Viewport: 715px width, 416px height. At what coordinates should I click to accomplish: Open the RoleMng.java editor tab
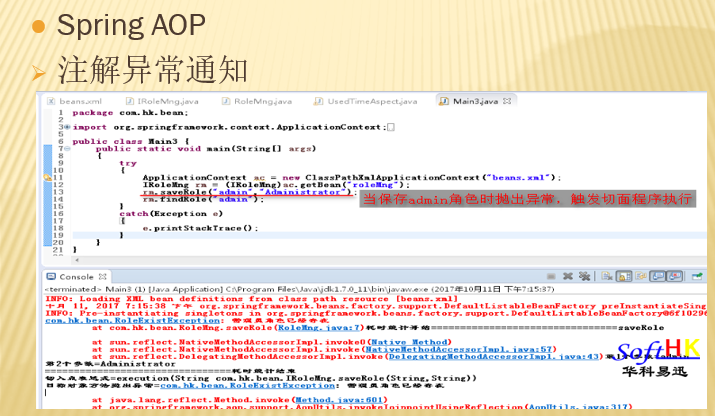pos(257,101)
